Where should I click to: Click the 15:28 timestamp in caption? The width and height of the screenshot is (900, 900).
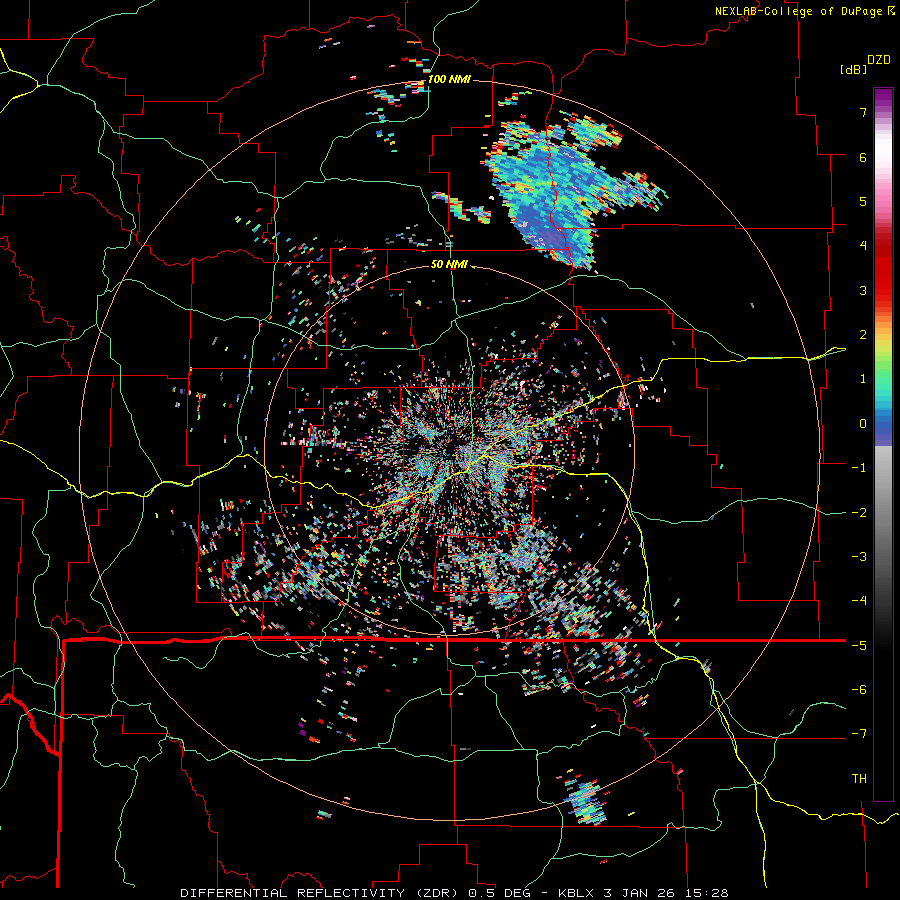[x=709, y=893]
